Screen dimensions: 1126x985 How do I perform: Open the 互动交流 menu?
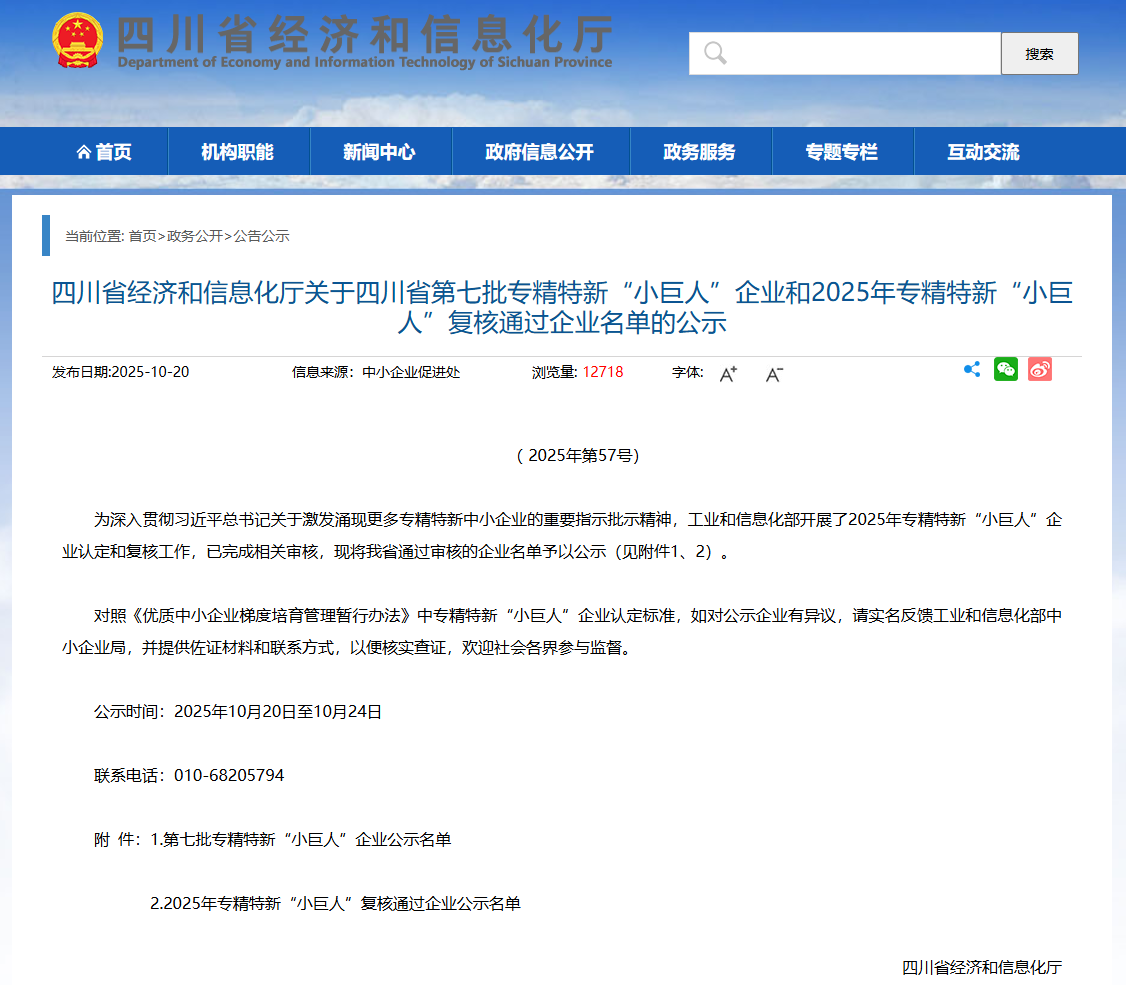(x=983, y=152)
